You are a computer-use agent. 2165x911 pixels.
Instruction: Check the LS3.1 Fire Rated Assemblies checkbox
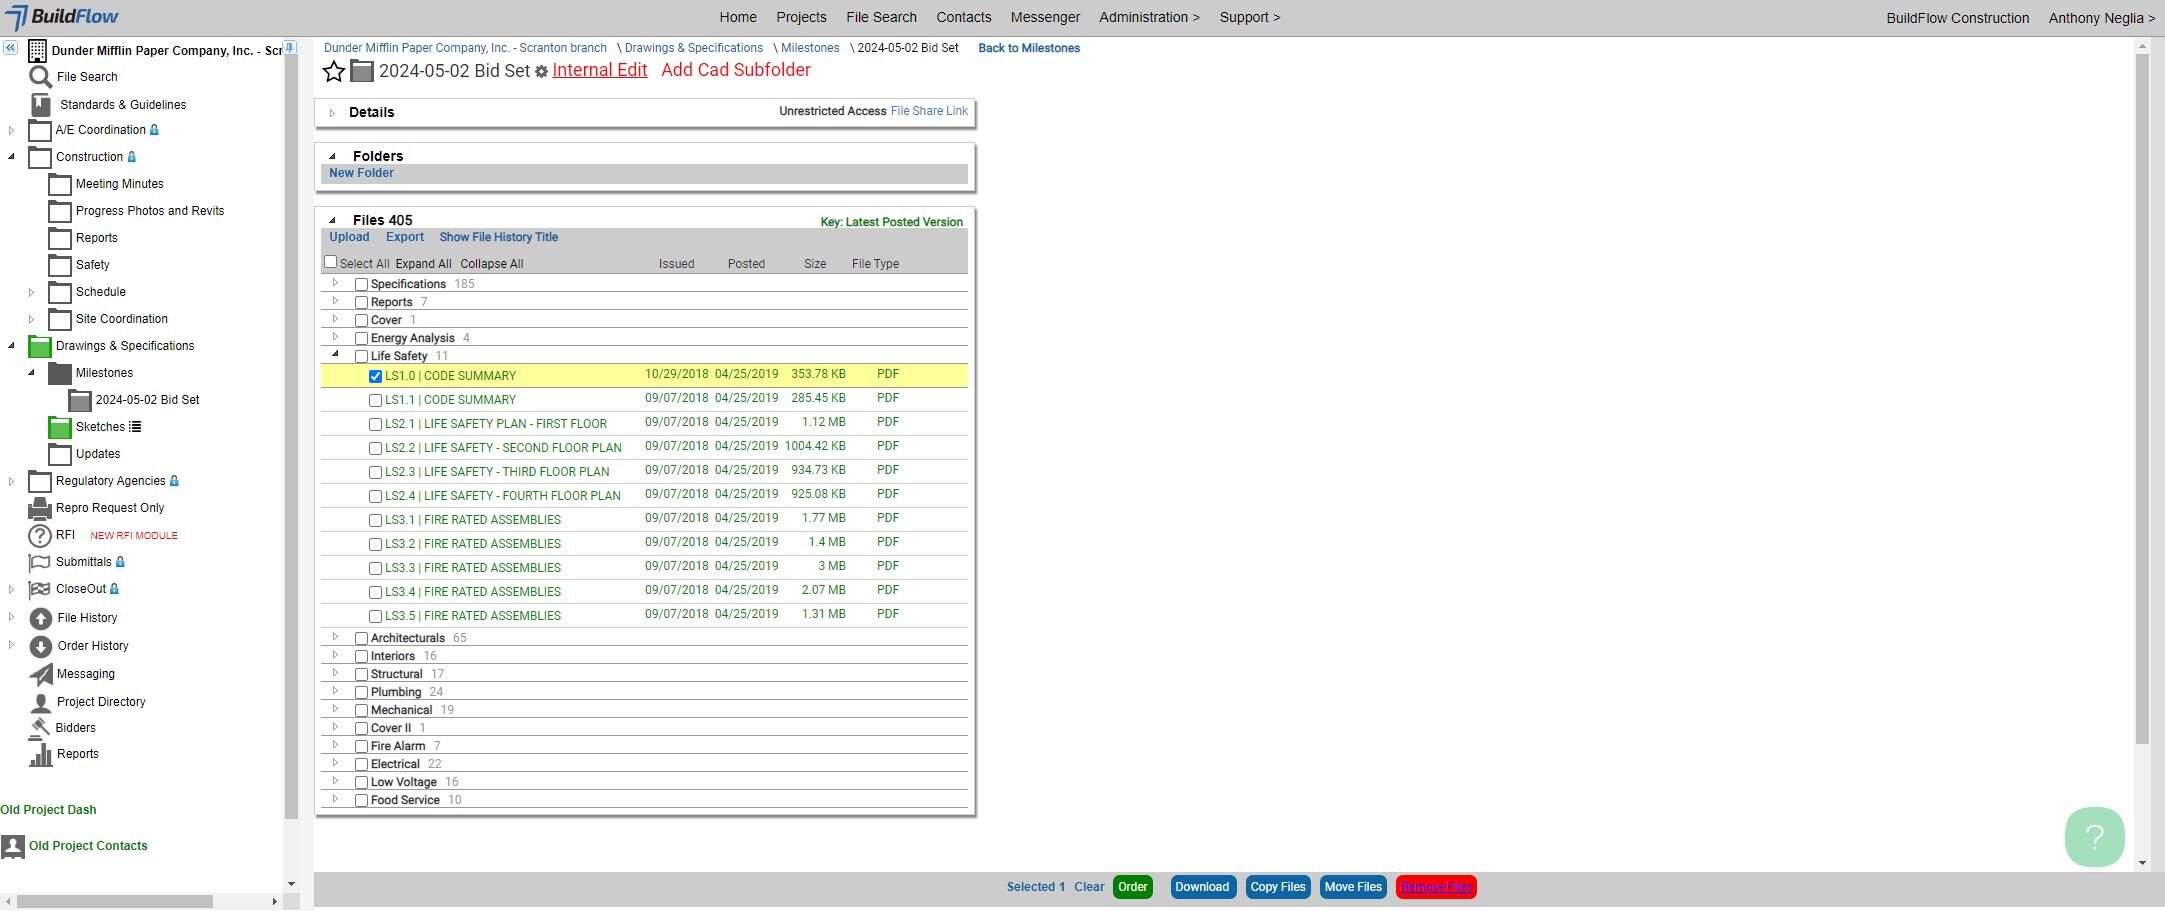point(375,521)
